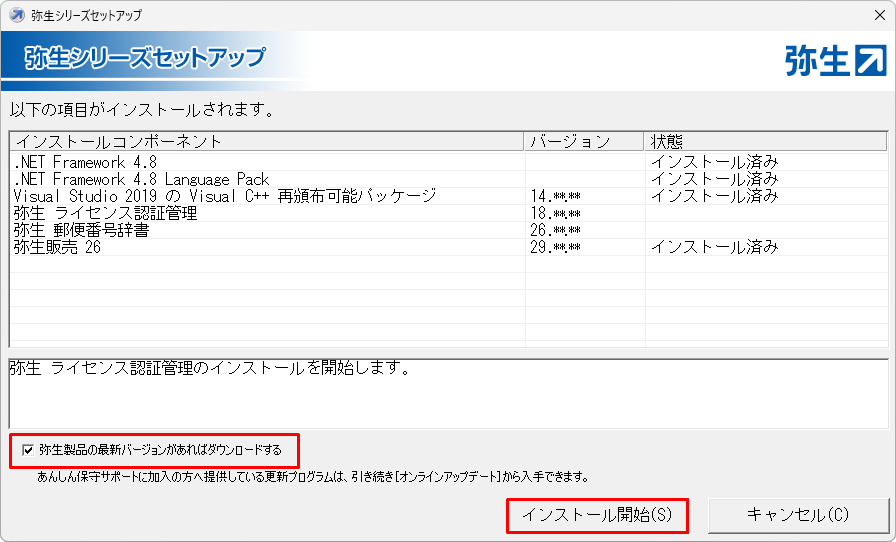Click the バージョン column header
The image size is (896, 542).
point(569,141)
